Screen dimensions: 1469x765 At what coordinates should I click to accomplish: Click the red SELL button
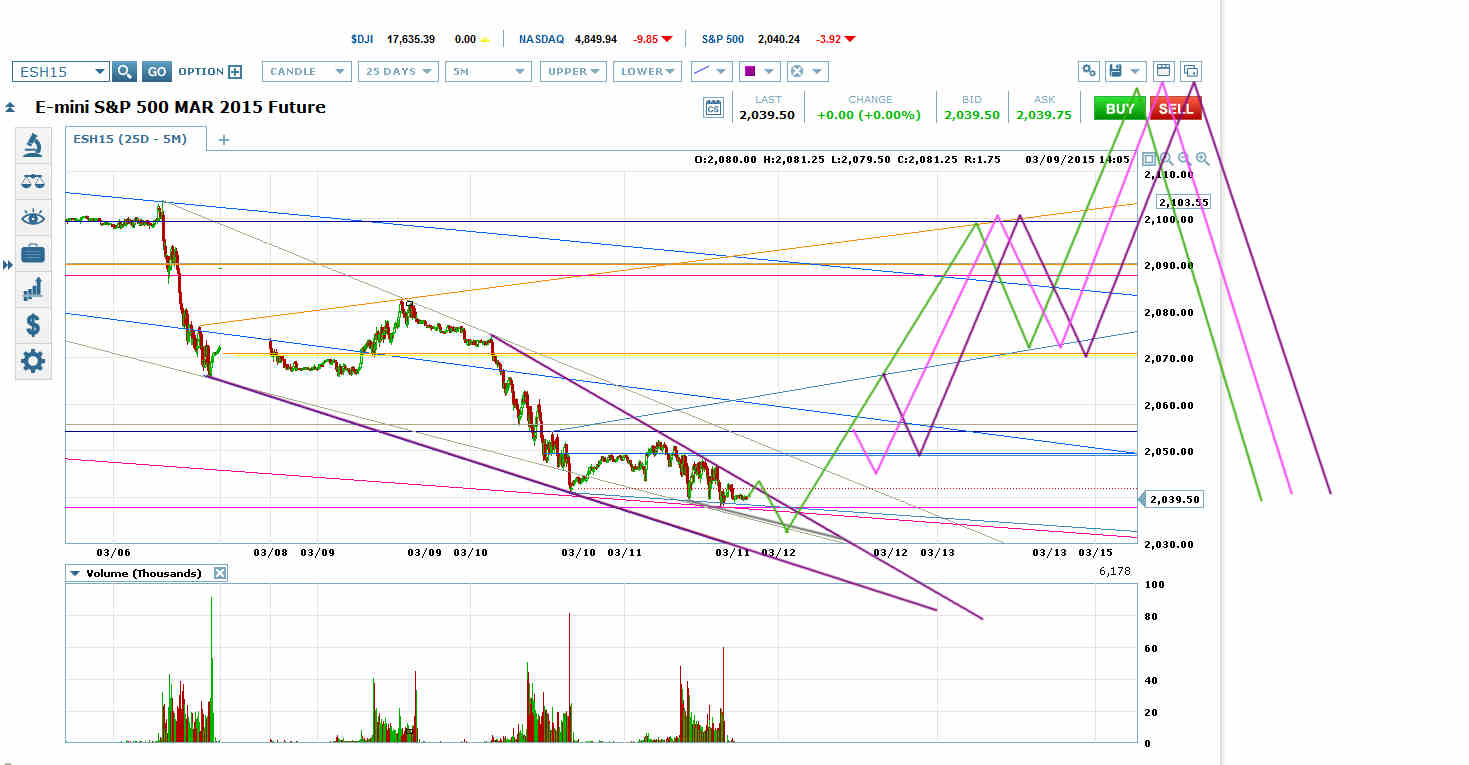point(1176,109)
